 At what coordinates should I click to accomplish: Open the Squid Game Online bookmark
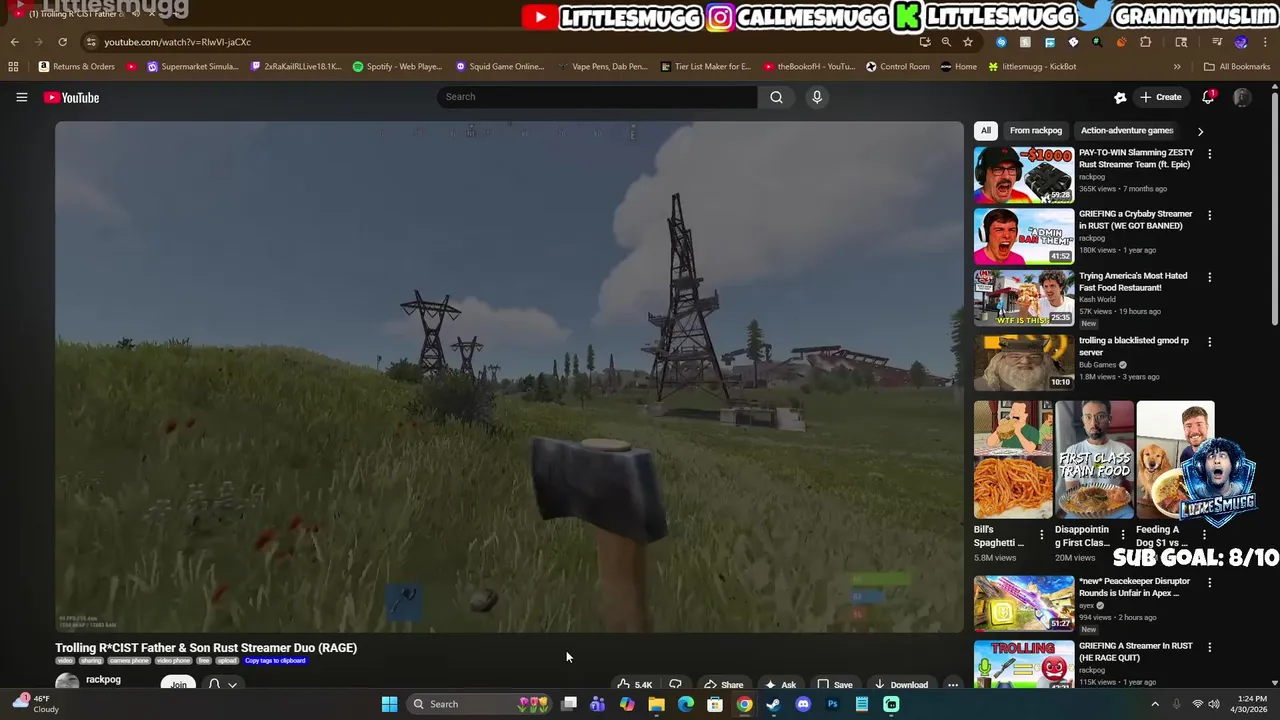[x=500, y=67]
